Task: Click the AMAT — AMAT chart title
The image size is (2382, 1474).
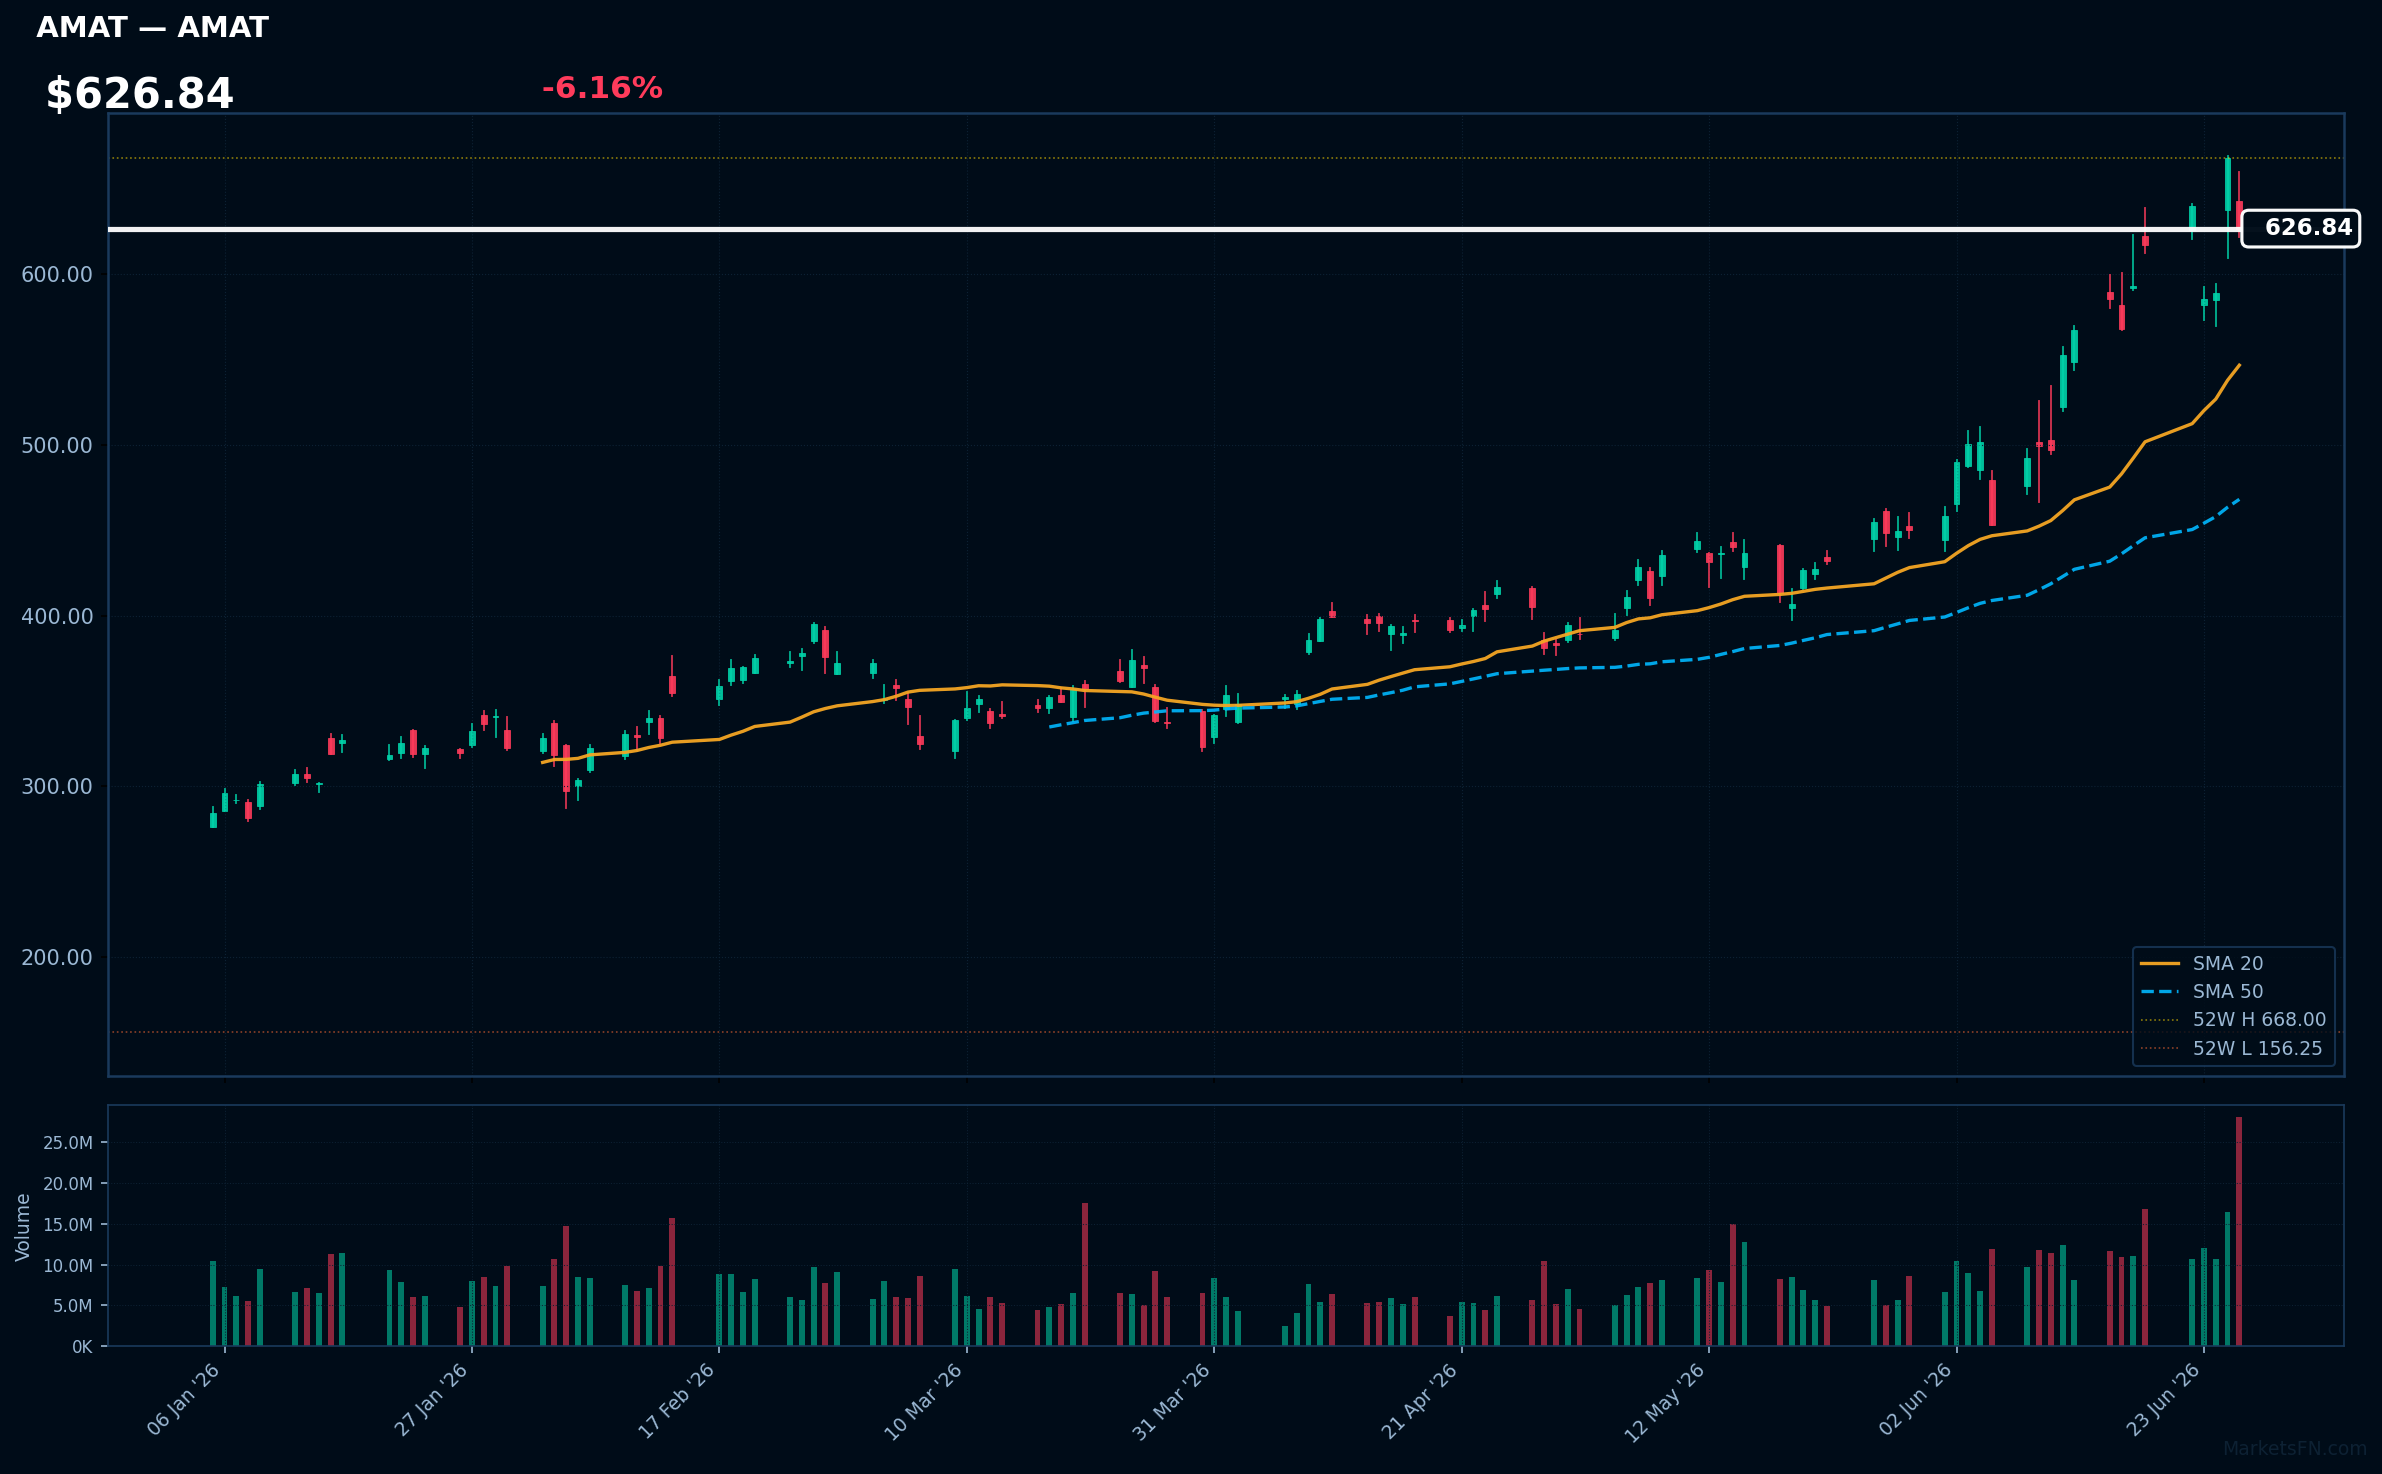Action: (x=152, y=28)
